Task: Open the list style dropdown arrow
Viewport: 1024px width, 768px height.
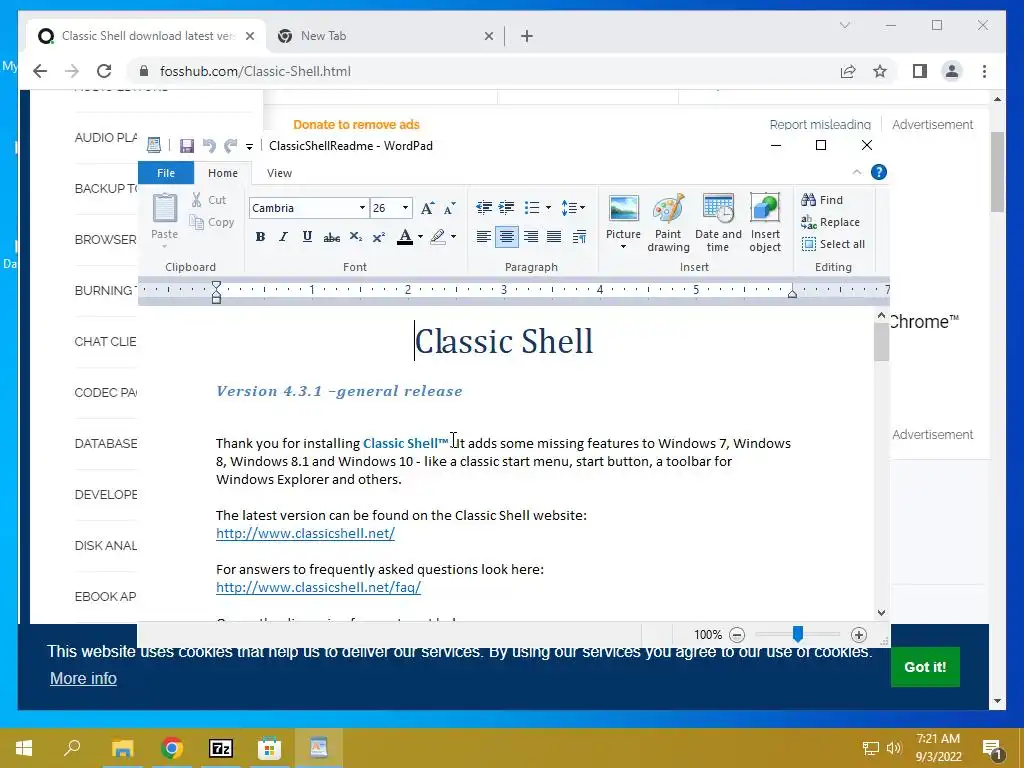Action: pyautogui.click(x=548, y=208)
